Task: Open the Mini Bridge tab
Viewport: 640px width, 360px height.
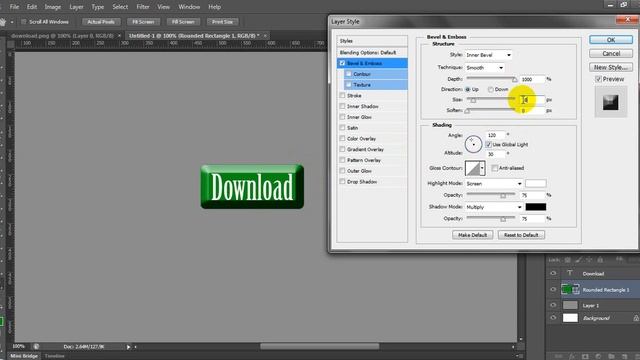Action: click(24, 356)
